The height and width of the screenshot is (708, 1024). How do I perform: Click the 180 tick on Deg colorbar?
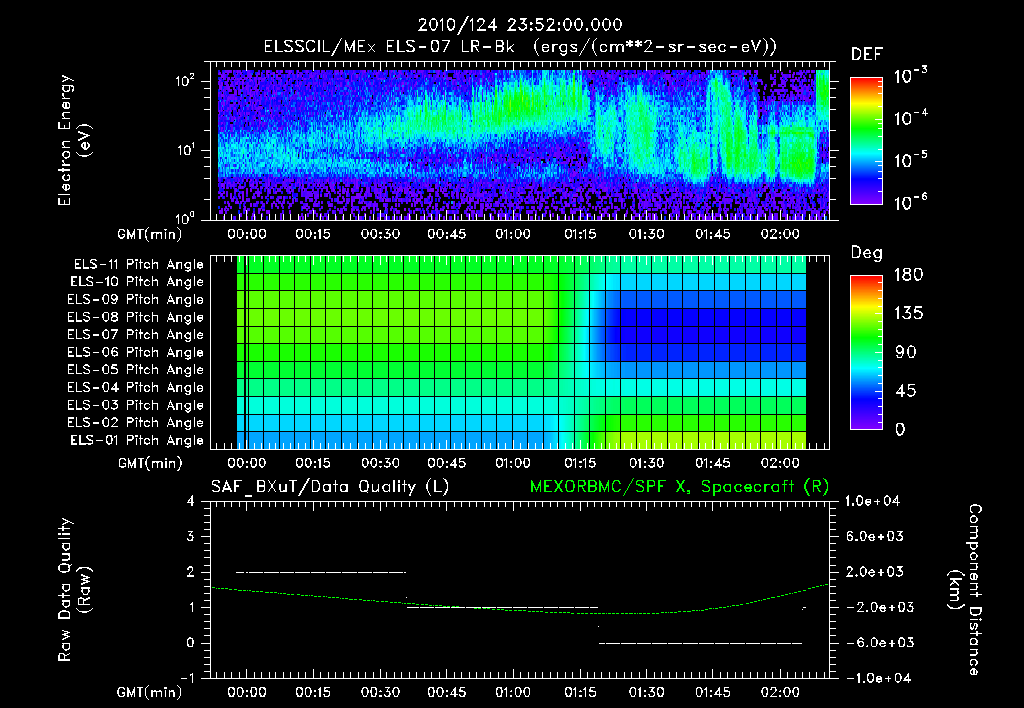908,275
